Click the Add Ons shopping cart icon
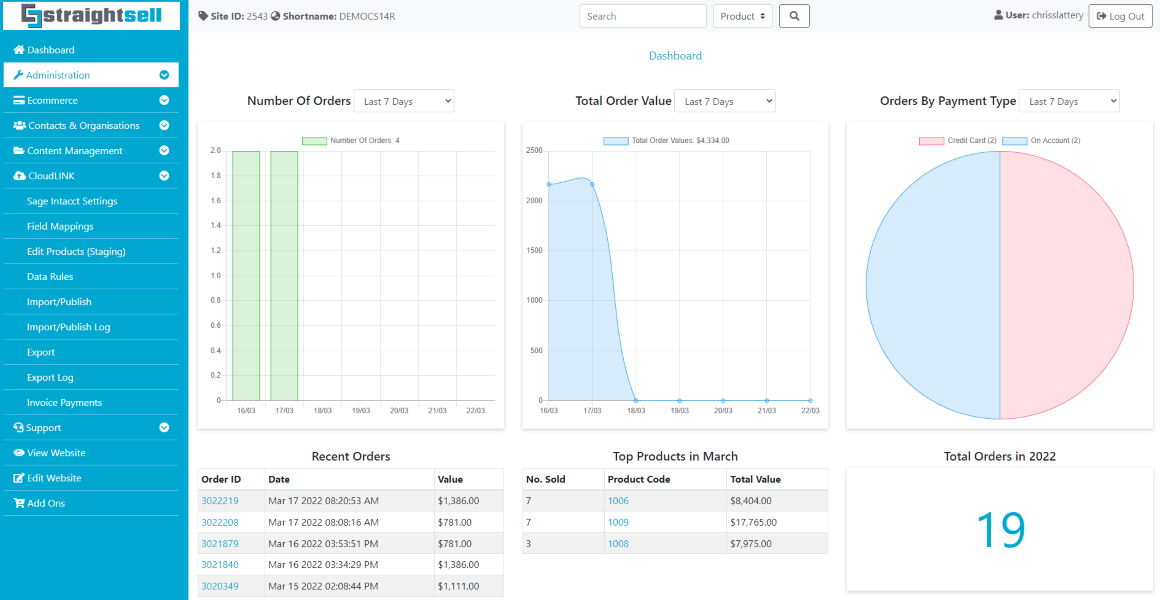The height and width of the screenshot is (600, 1160). pos(19,503)
